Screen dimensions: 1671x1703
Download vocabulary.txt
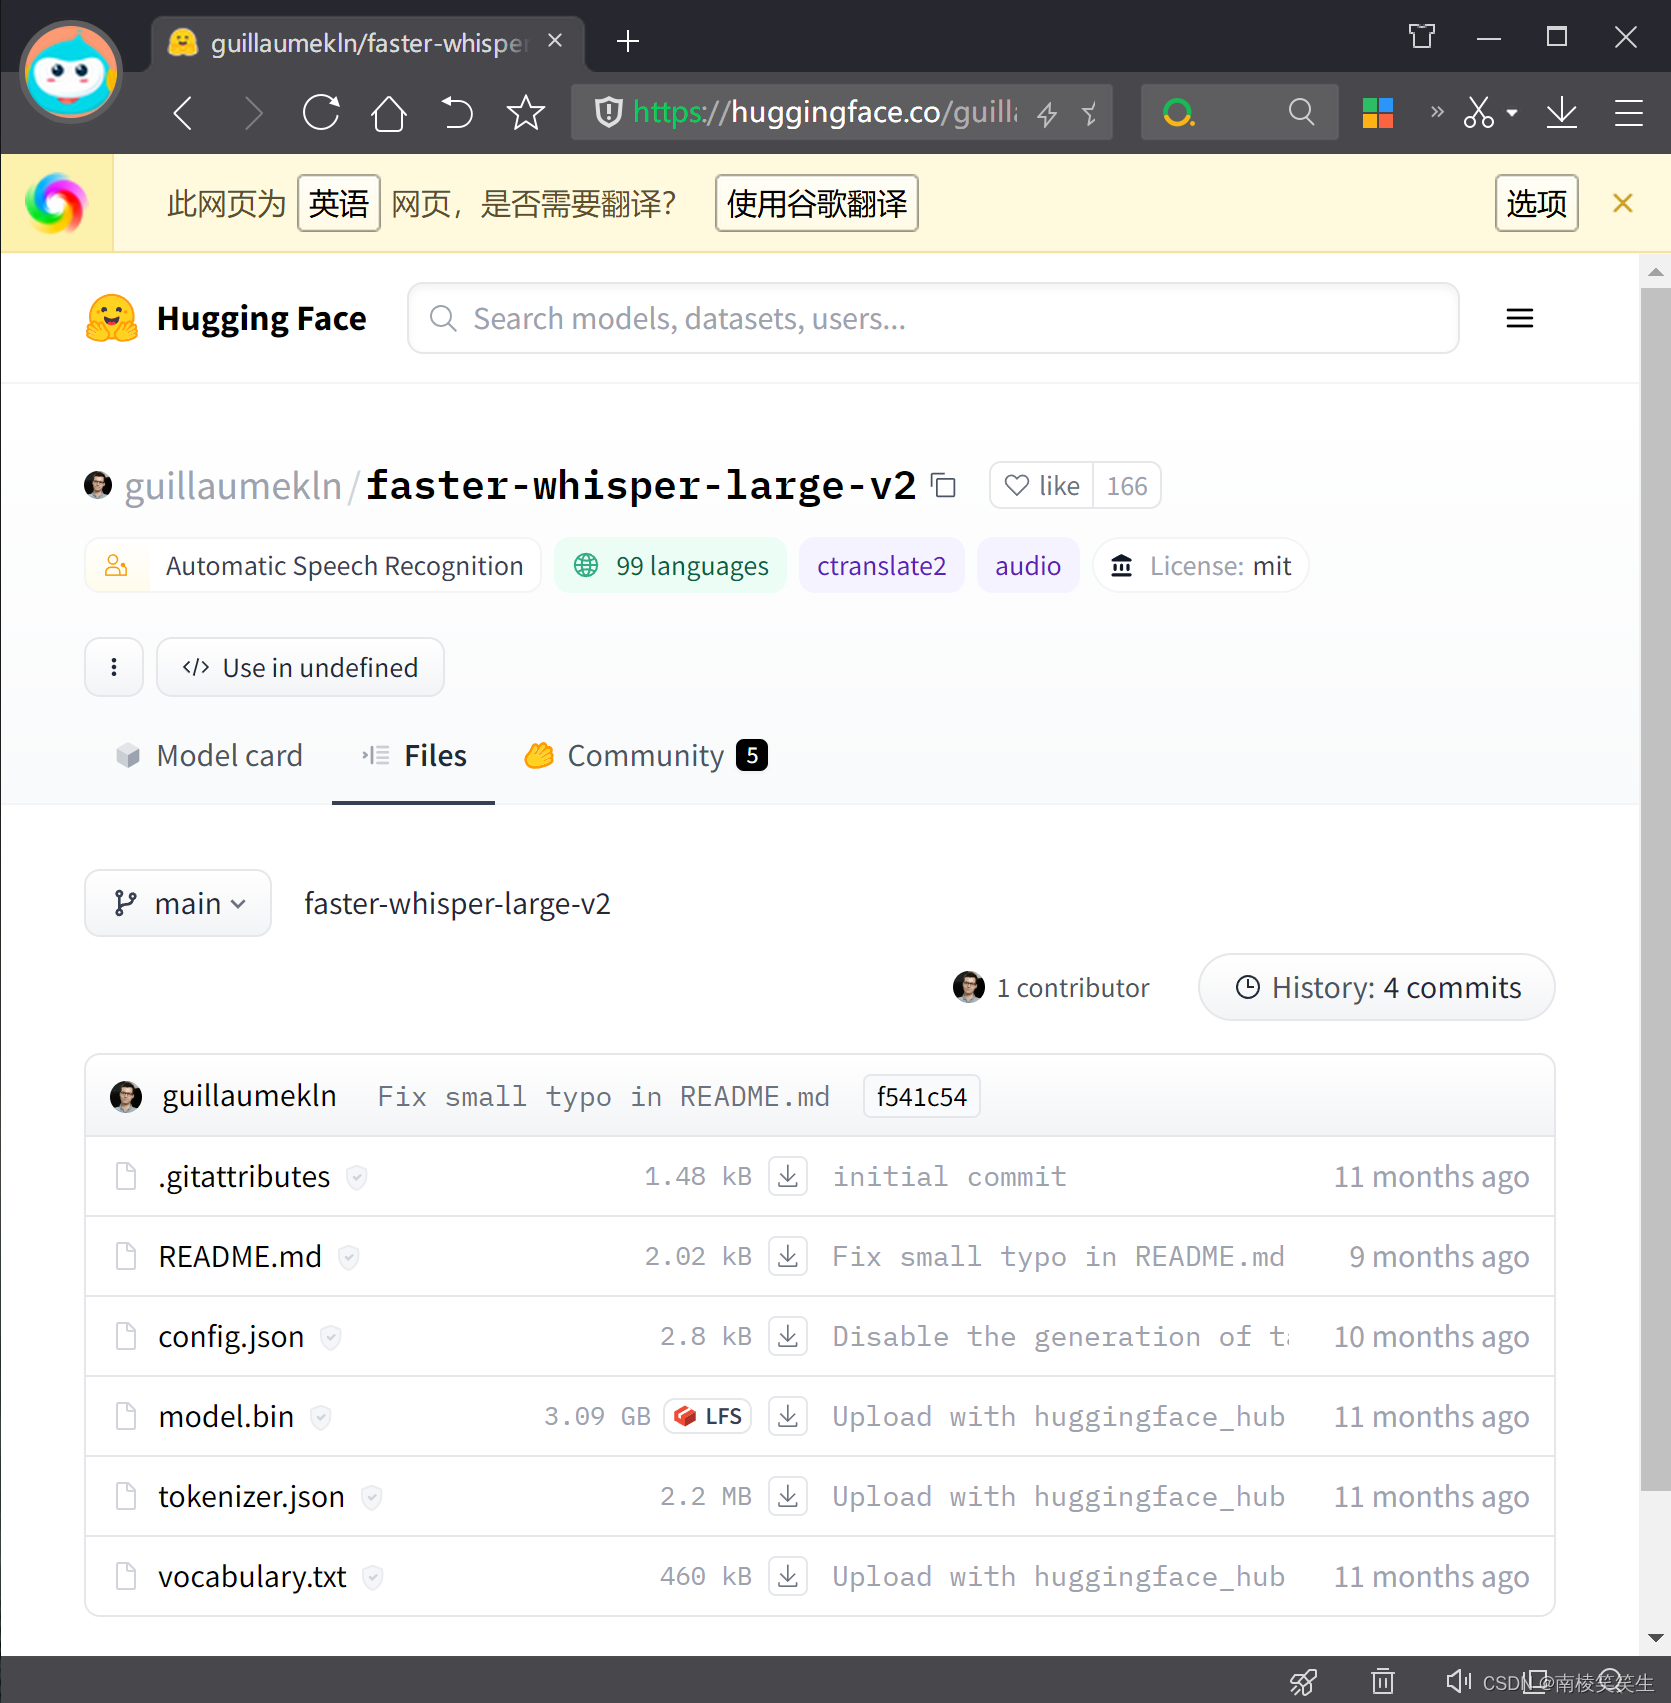tap(788, 1576)
